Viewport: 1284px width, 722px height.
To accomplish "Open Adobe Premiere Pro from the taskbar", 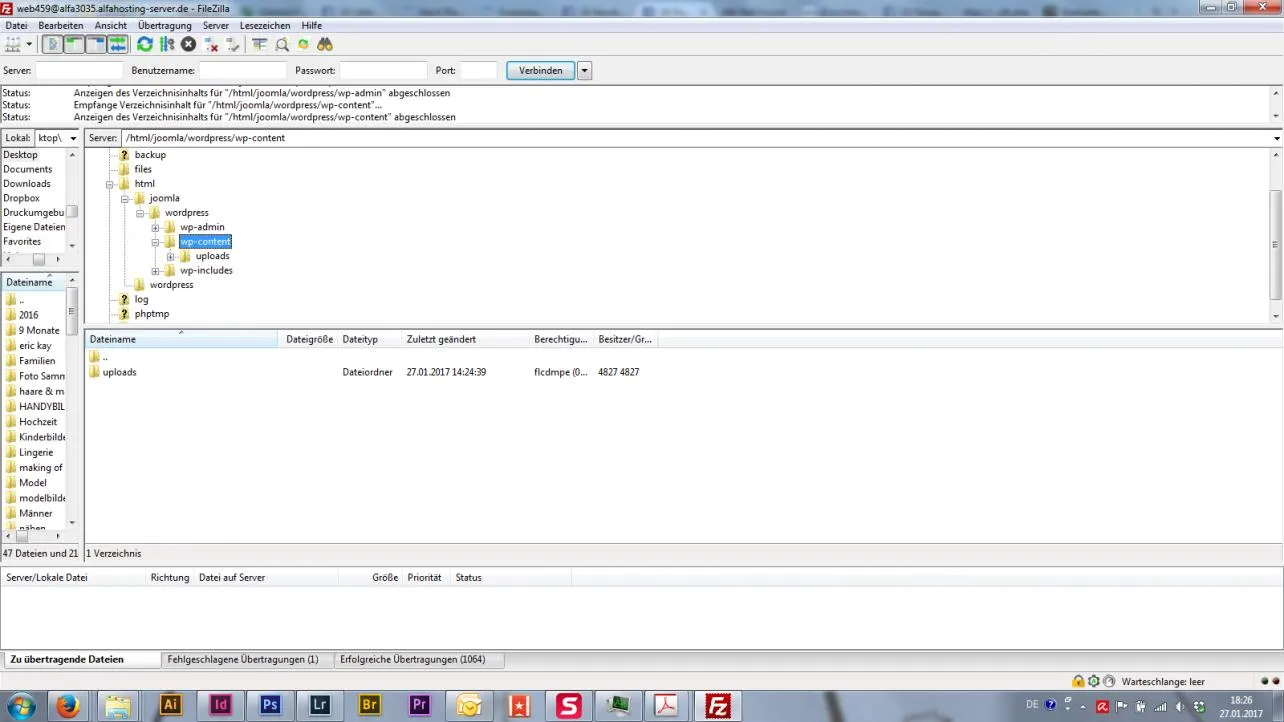I will click(x=419, y=705).
